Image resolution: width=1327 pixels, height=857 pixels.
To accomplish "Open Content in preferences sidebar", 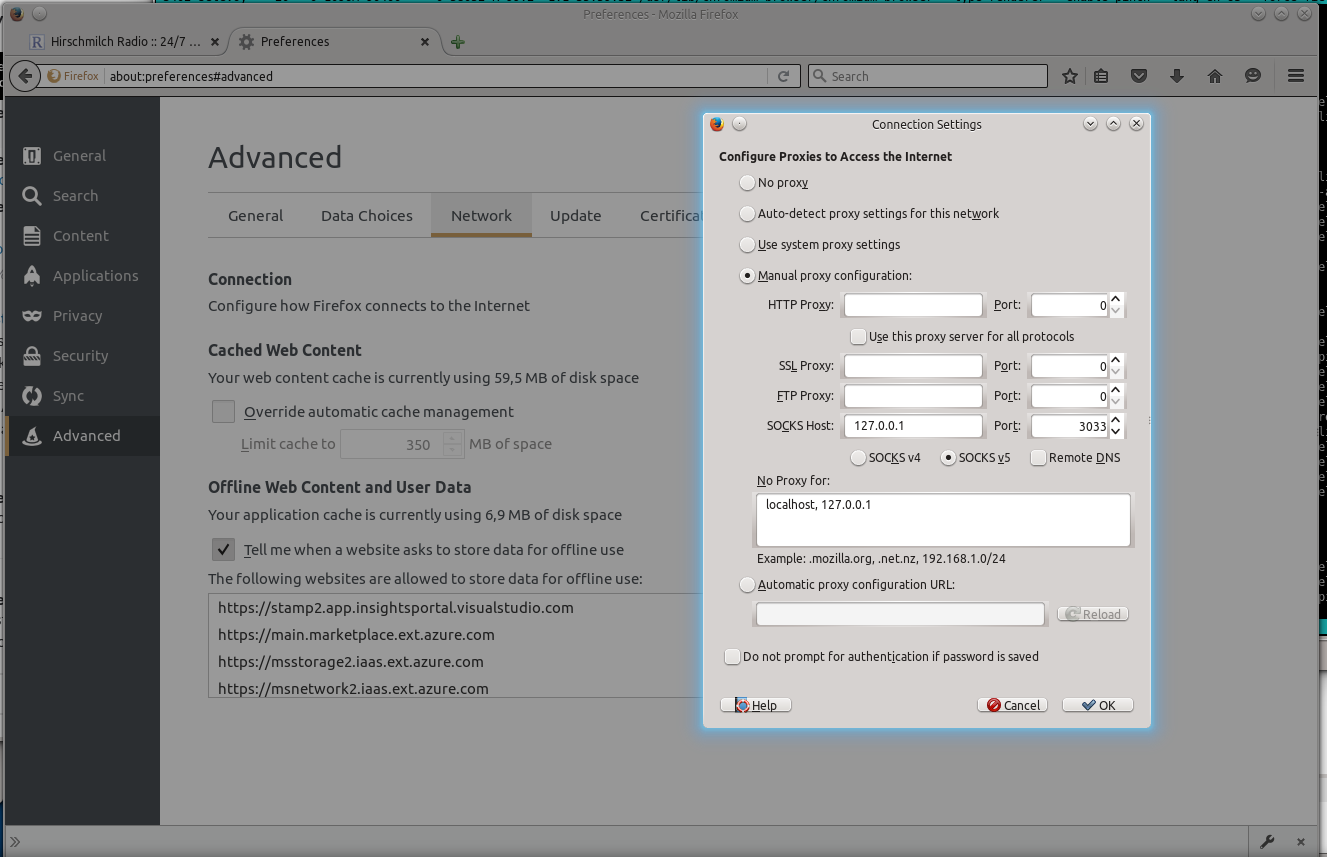I will [x=82, y=236].
